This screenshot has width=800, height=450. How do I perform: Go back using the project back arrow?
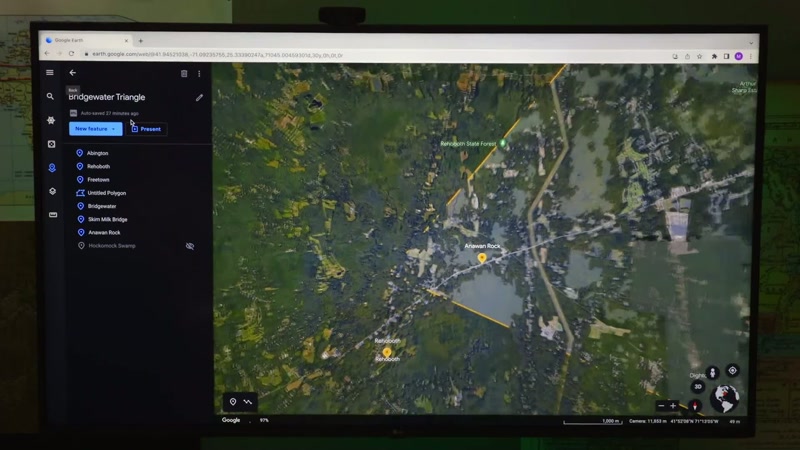[x=72, y=73]
